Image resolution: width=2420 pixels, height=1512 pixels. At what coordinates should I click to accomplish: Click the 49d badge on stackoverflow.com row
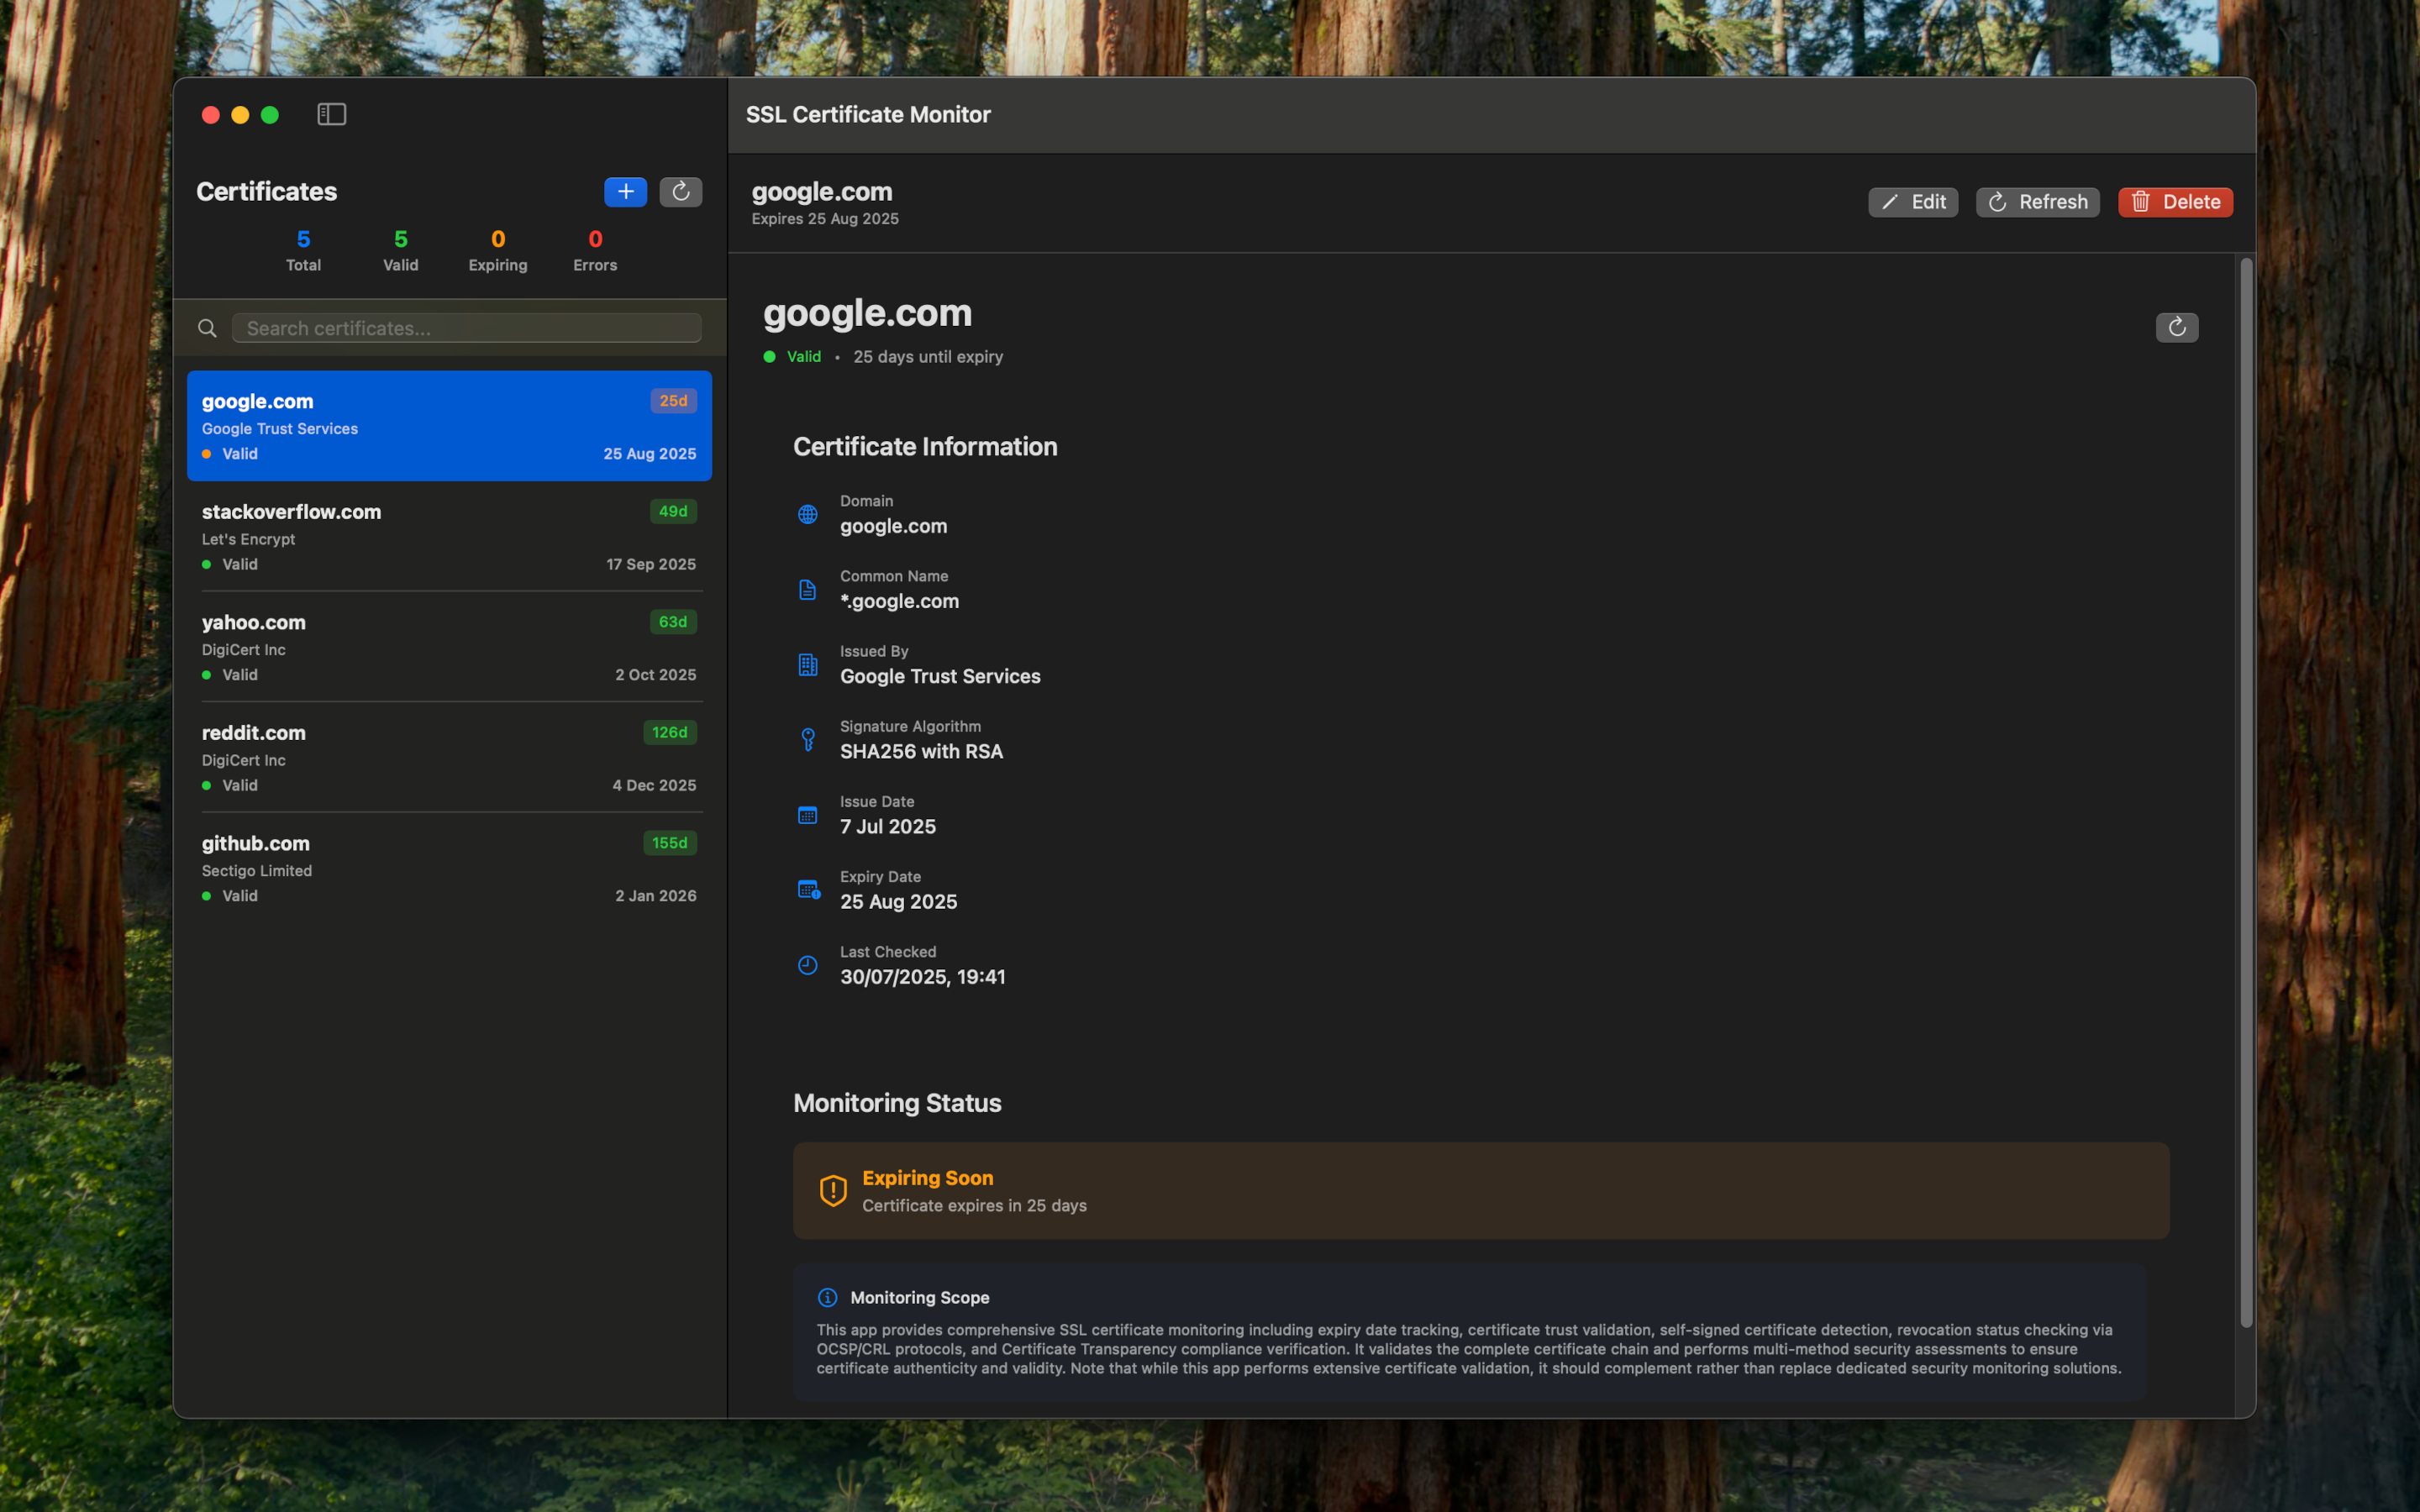[673, 511]
